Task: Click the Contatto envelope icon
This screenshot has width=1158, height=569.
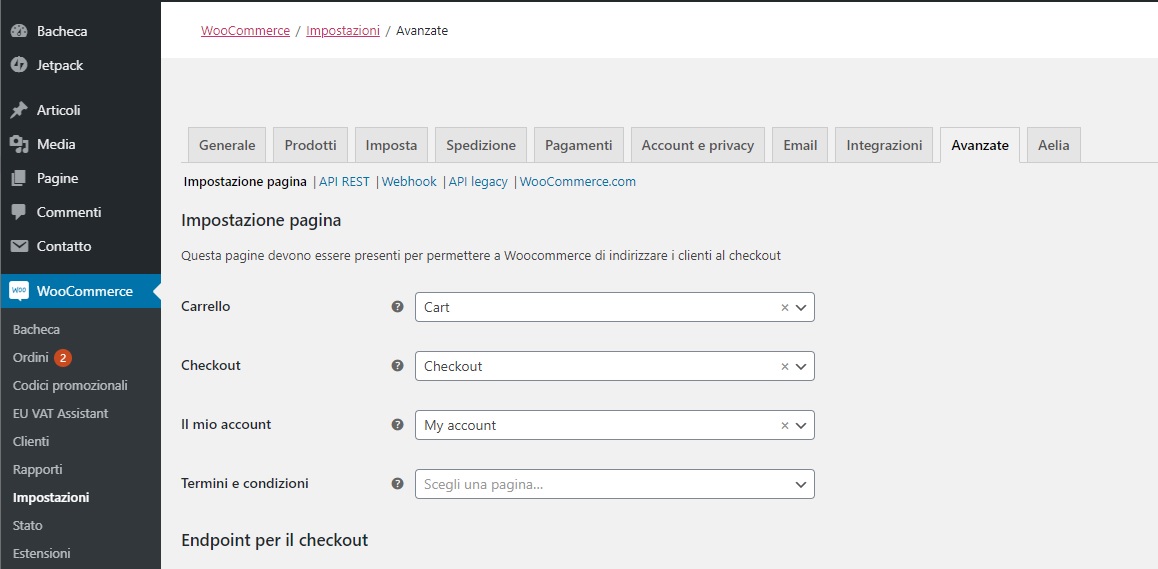Action: point(19,246)
